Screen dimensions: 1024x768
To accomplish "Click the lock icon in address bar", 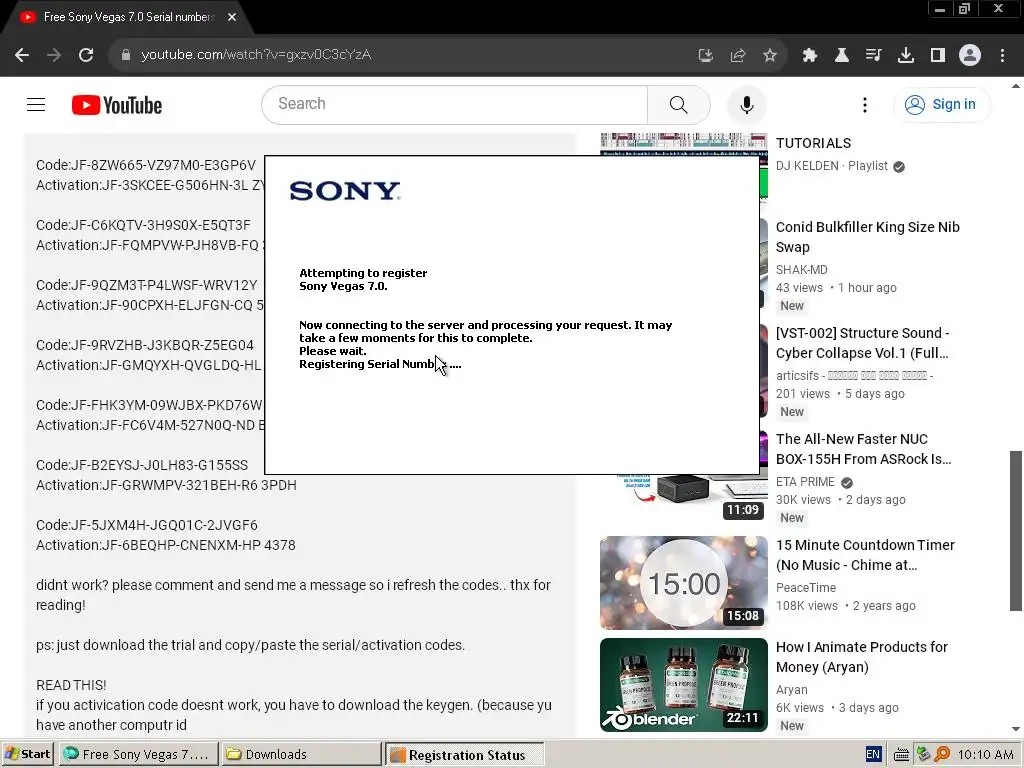I will coord(125,55).
